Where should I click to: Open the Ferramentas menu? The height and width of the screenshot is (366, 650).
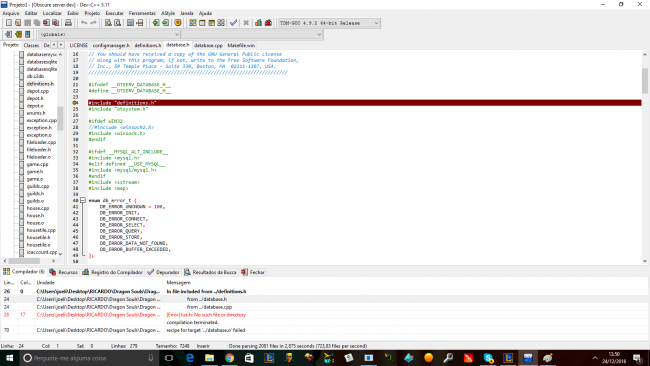click(x=142, y=13)
